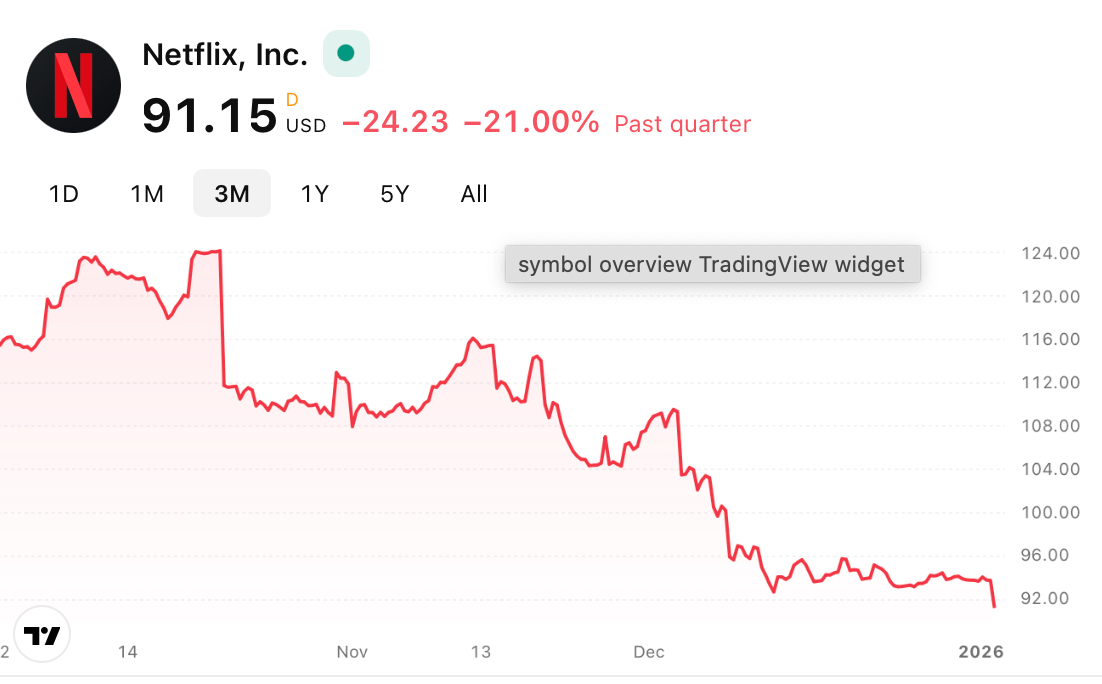This screenshot has height=684, width=1102.
Task: Click the Netflix logo icon
Action: tap(73, 85)
